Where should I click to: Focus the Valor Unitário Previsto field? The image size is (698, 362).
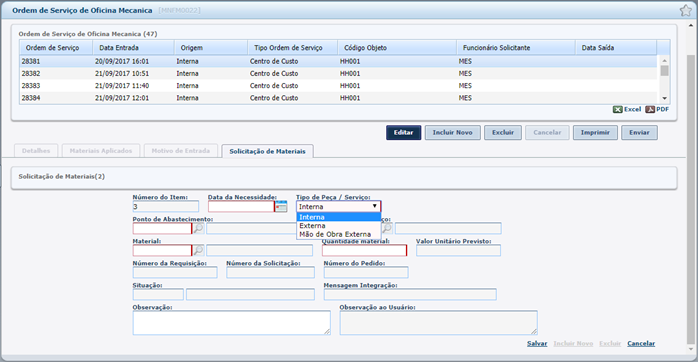pos(459,250)
